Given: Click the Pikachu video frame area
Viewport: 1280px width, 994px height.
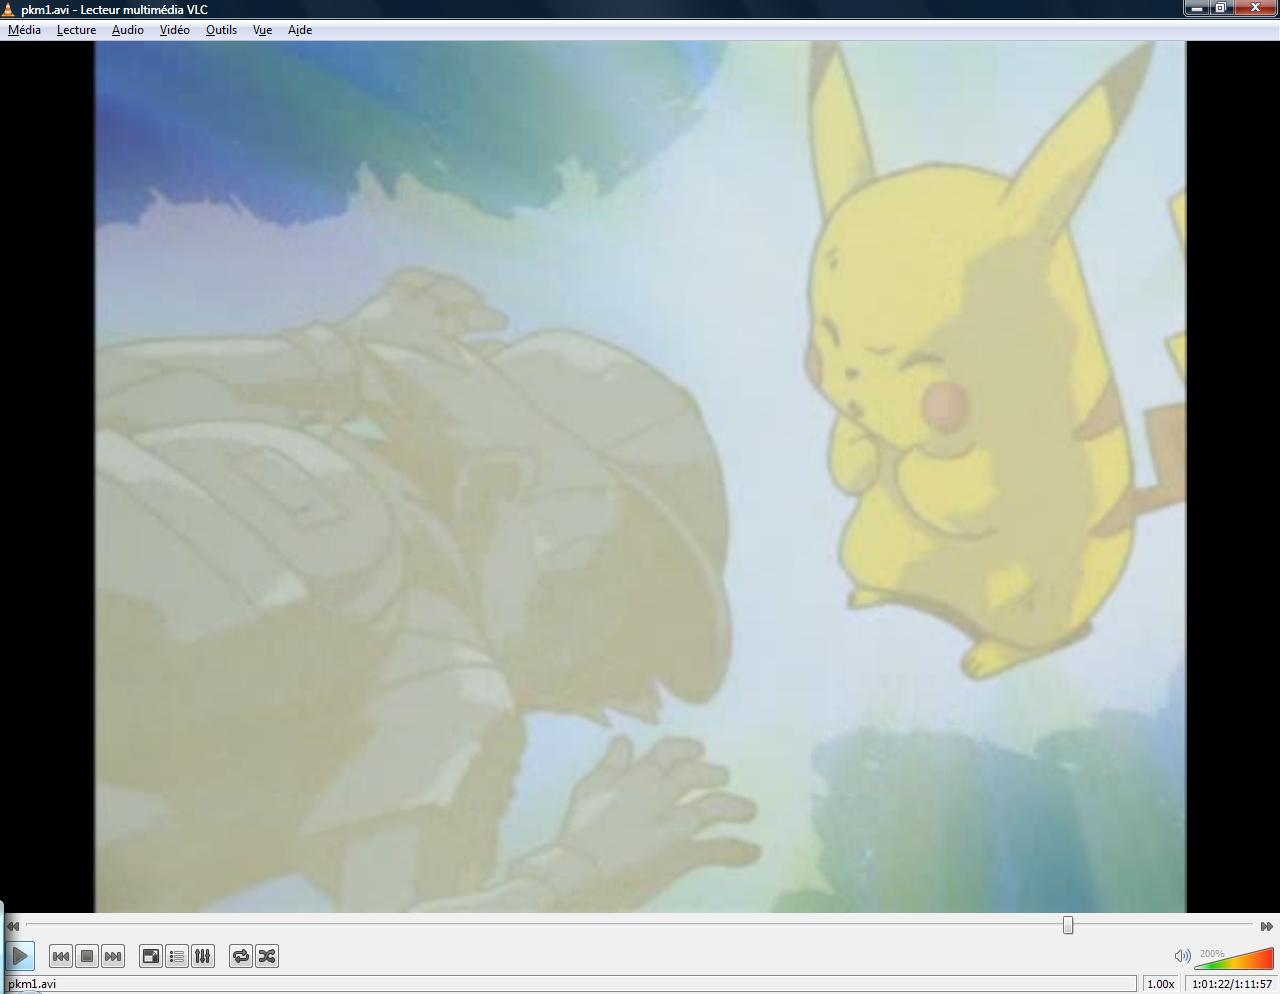Looking at the screenshot, I should (640, 476).
